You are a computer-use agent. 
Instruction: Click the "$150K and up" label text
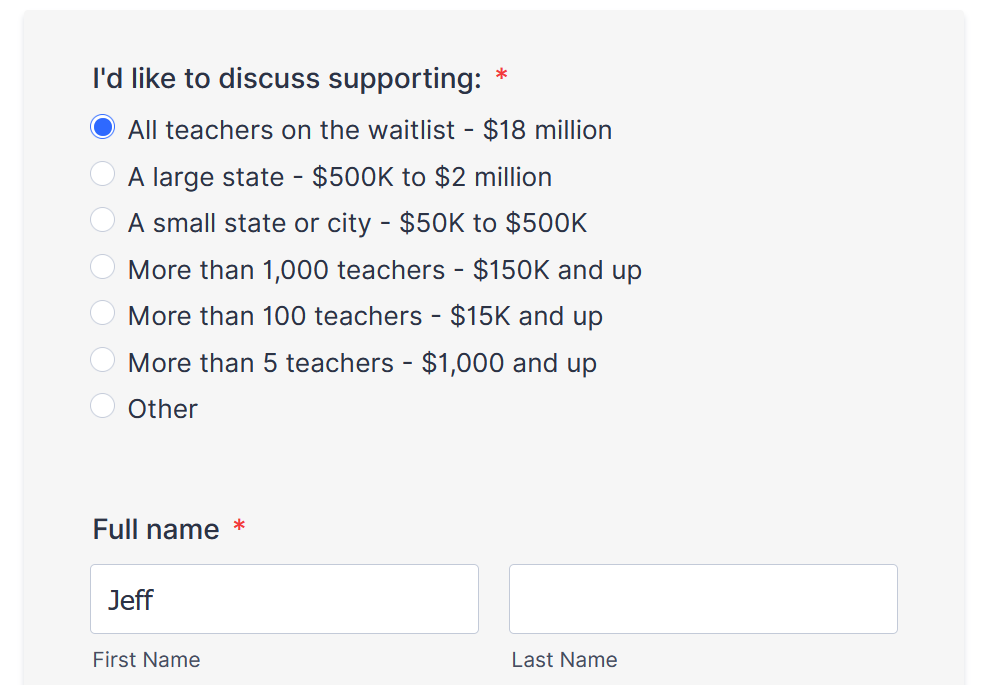tap(557, 270)
